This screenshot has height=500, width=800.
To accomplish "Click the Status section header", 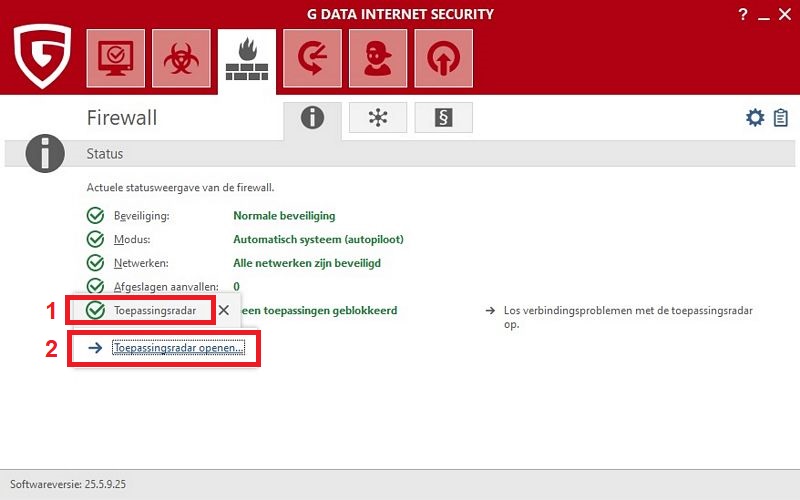I will click(x=105, y=154).
